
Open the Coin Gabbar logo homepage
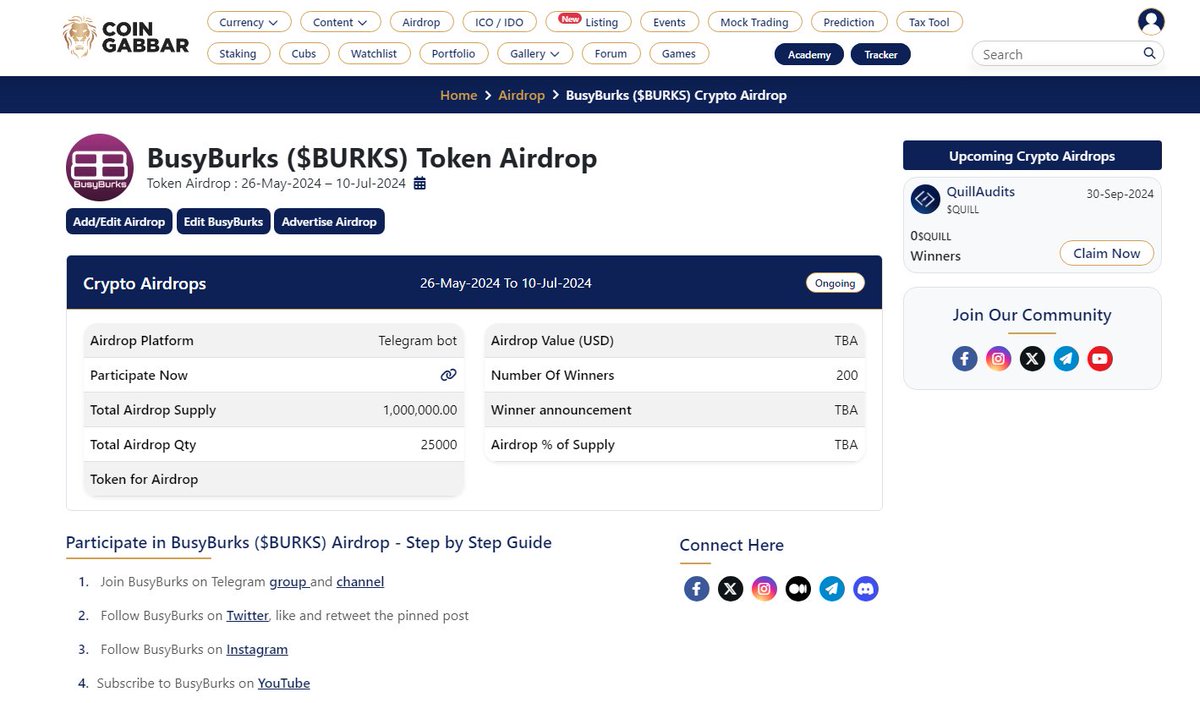tap(126, 37)
